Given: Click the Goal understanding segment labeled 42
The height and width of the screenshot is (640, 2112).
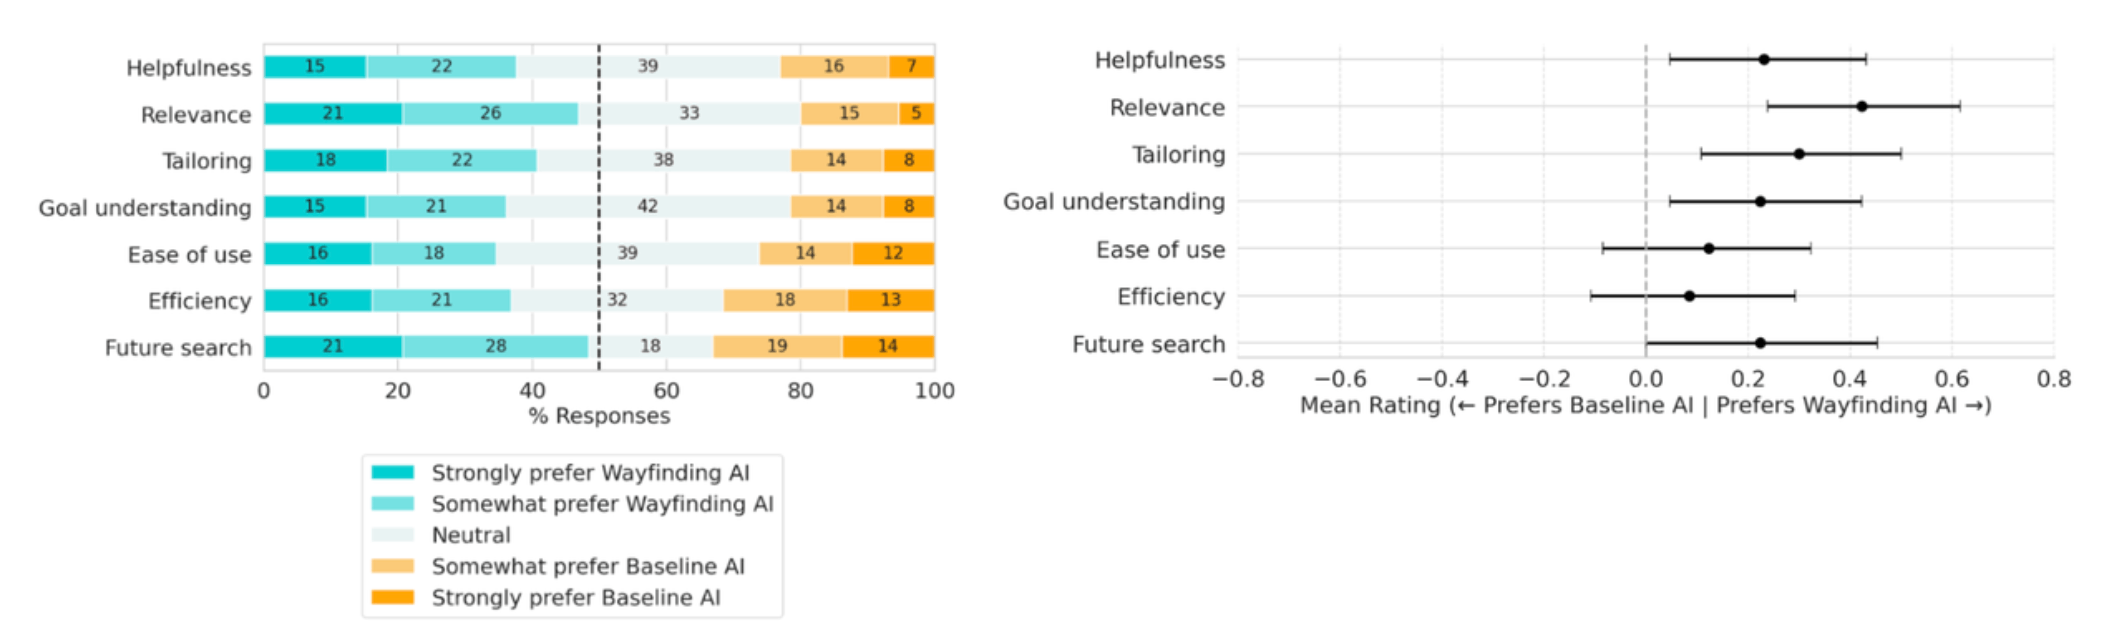Looking at the screenshot, I should (x=648, y=206).
